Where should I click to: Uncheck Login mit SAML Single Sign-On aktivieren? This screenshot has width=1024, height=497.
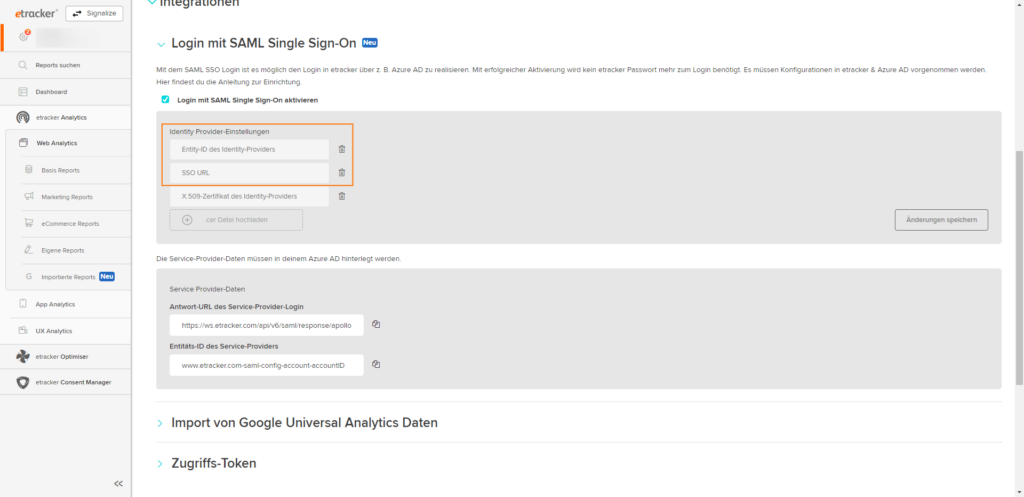click(x=165, y=100)
